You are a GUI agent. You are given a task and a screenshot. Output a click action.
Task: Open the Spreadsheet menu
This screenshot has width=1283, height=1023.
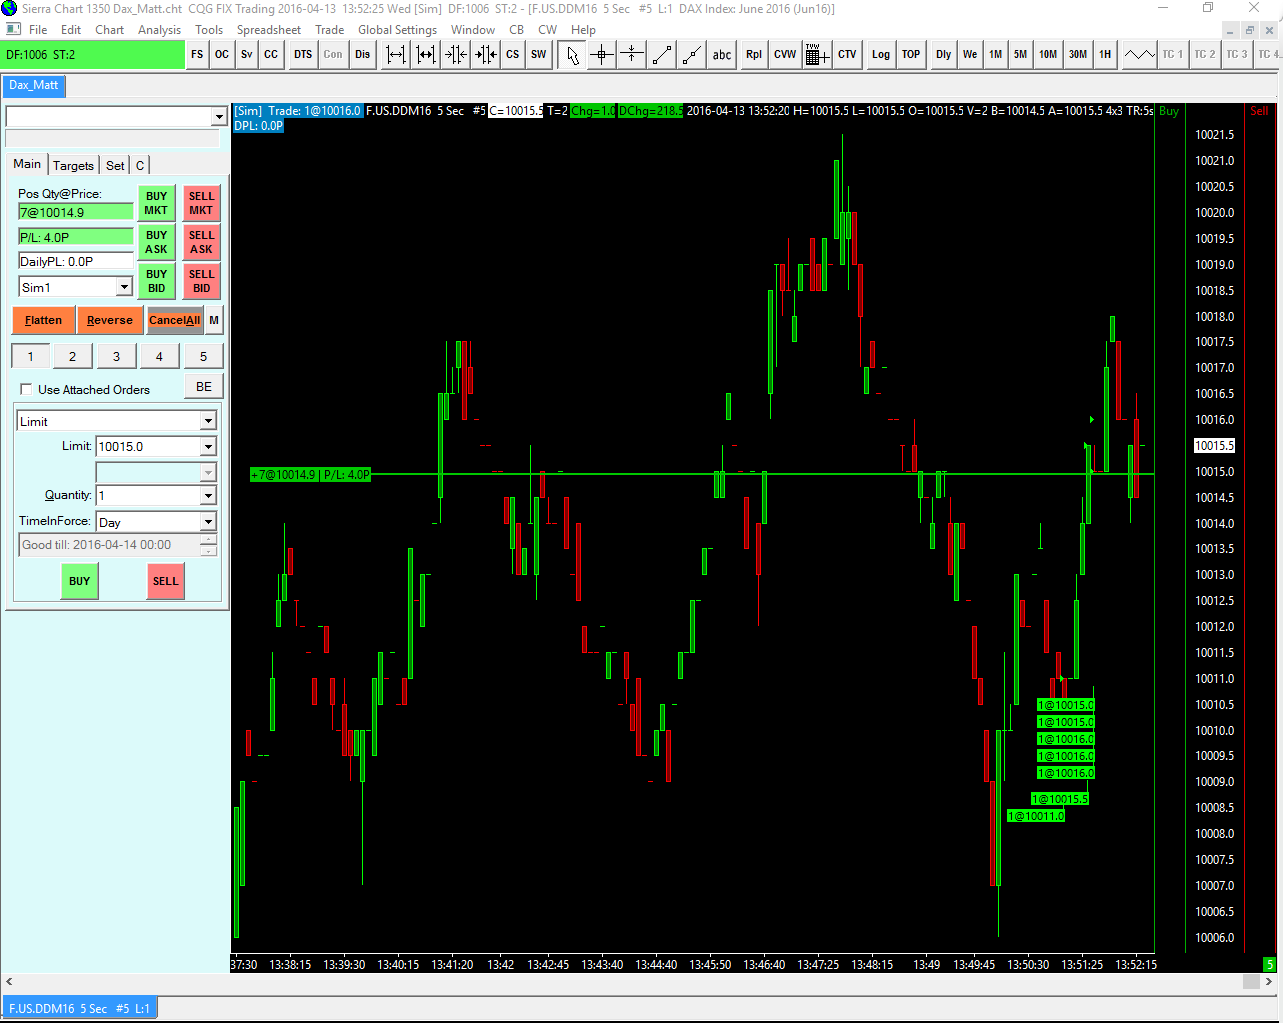[x=269, y=30]
